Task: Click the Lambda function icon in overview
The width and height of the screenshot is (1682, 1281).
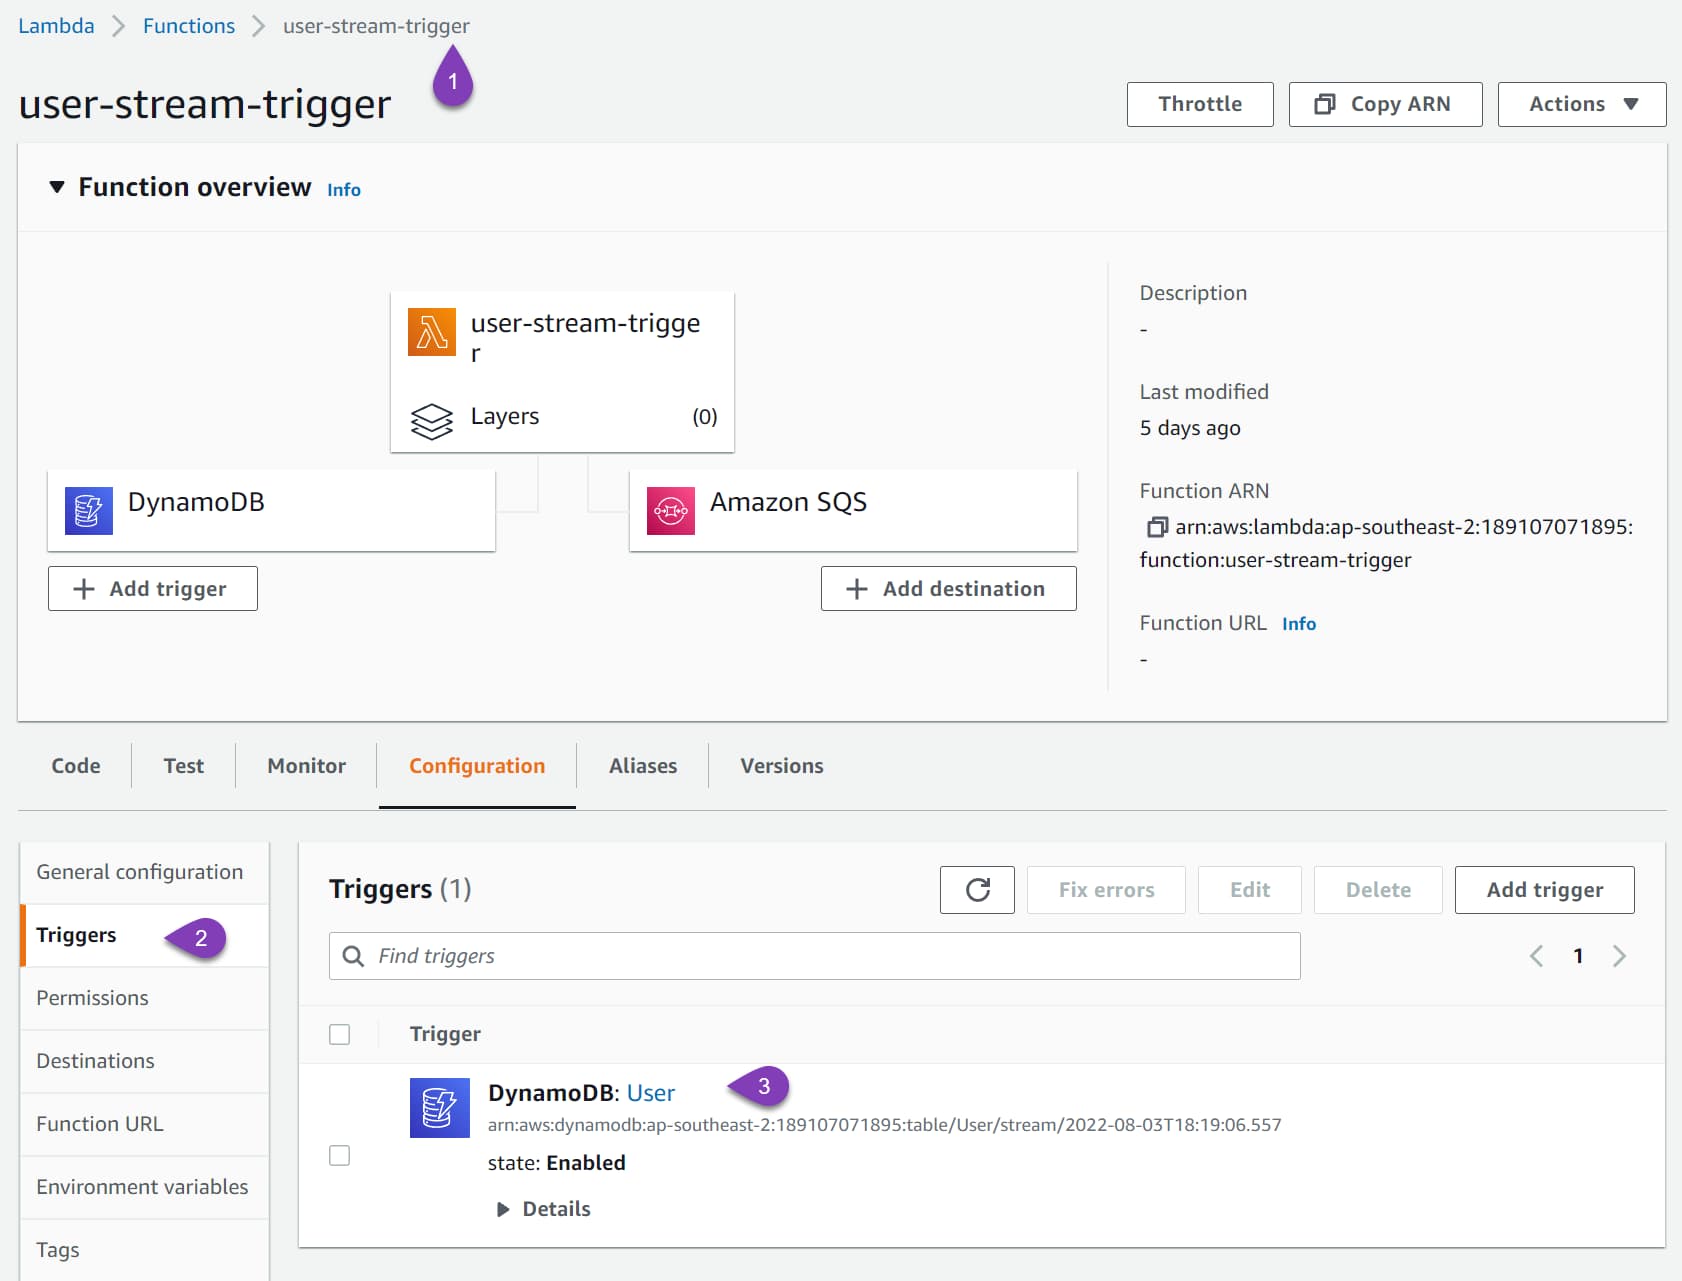Action: tap(432, 332)
